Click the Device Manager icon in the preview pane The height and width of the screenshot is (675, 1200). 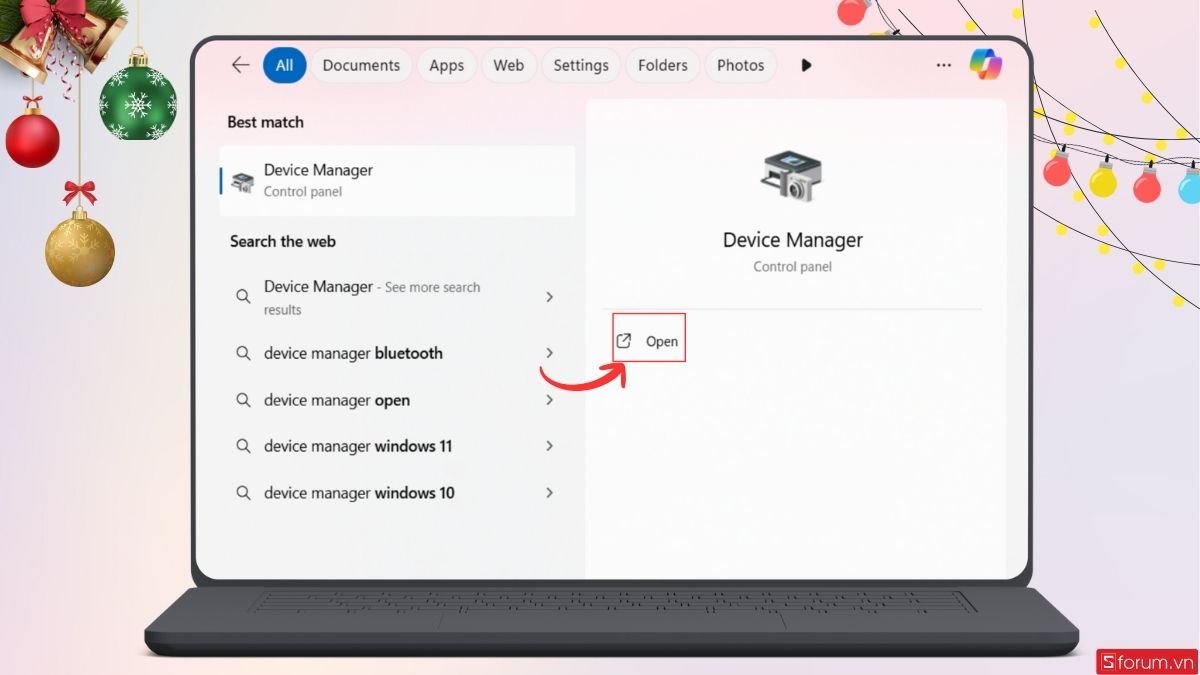click(792, 176)
